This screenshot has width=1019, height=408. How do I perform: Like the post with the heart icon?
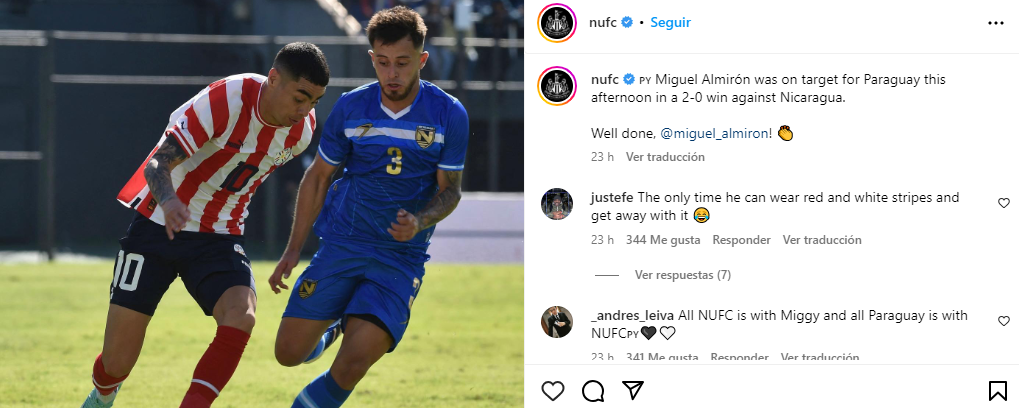pos(552,390)
